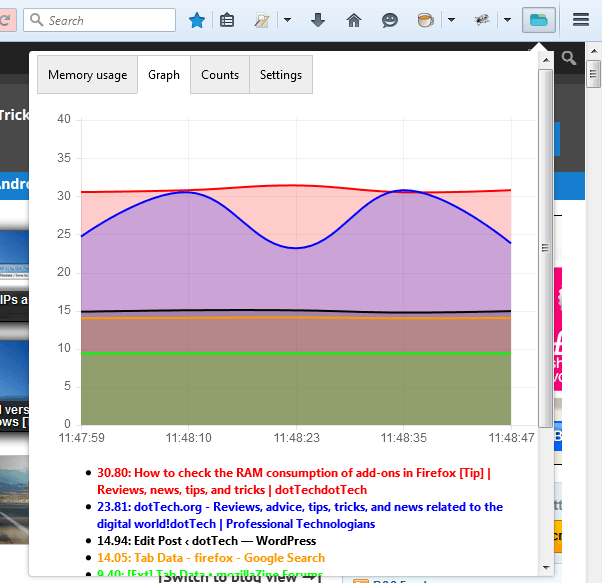Toggle the Tab Data folder toolbar button
602x583 pixels.
click(538, 20)
